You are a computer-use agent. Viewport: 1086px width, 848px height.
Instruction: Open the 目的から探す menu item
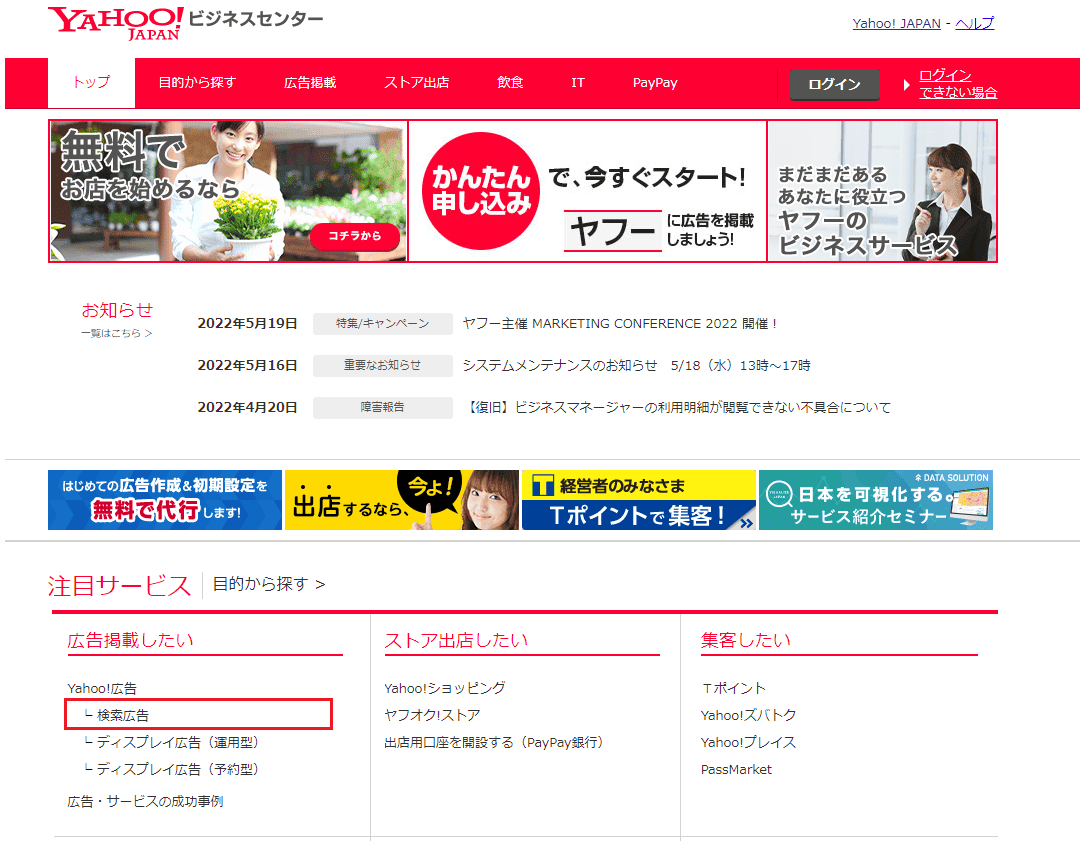197,83
